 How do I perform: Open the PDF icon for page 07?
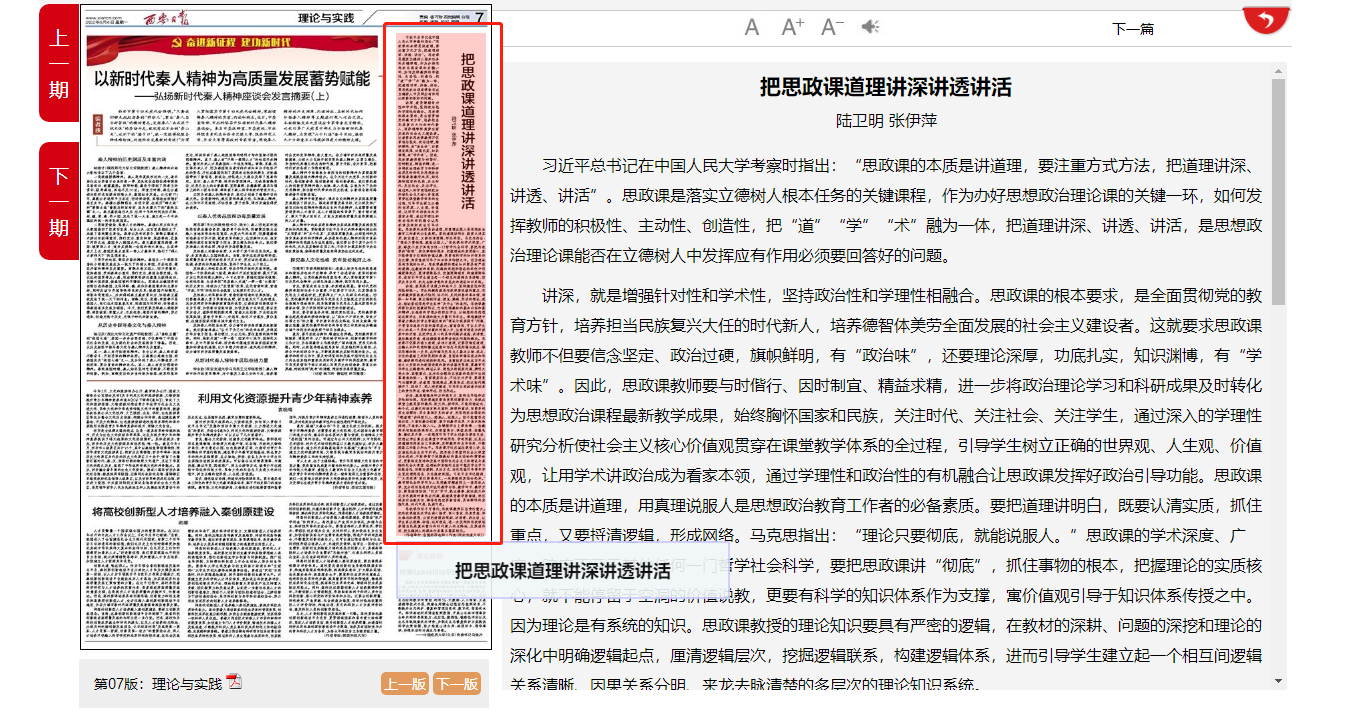click(x=234, y=683)
